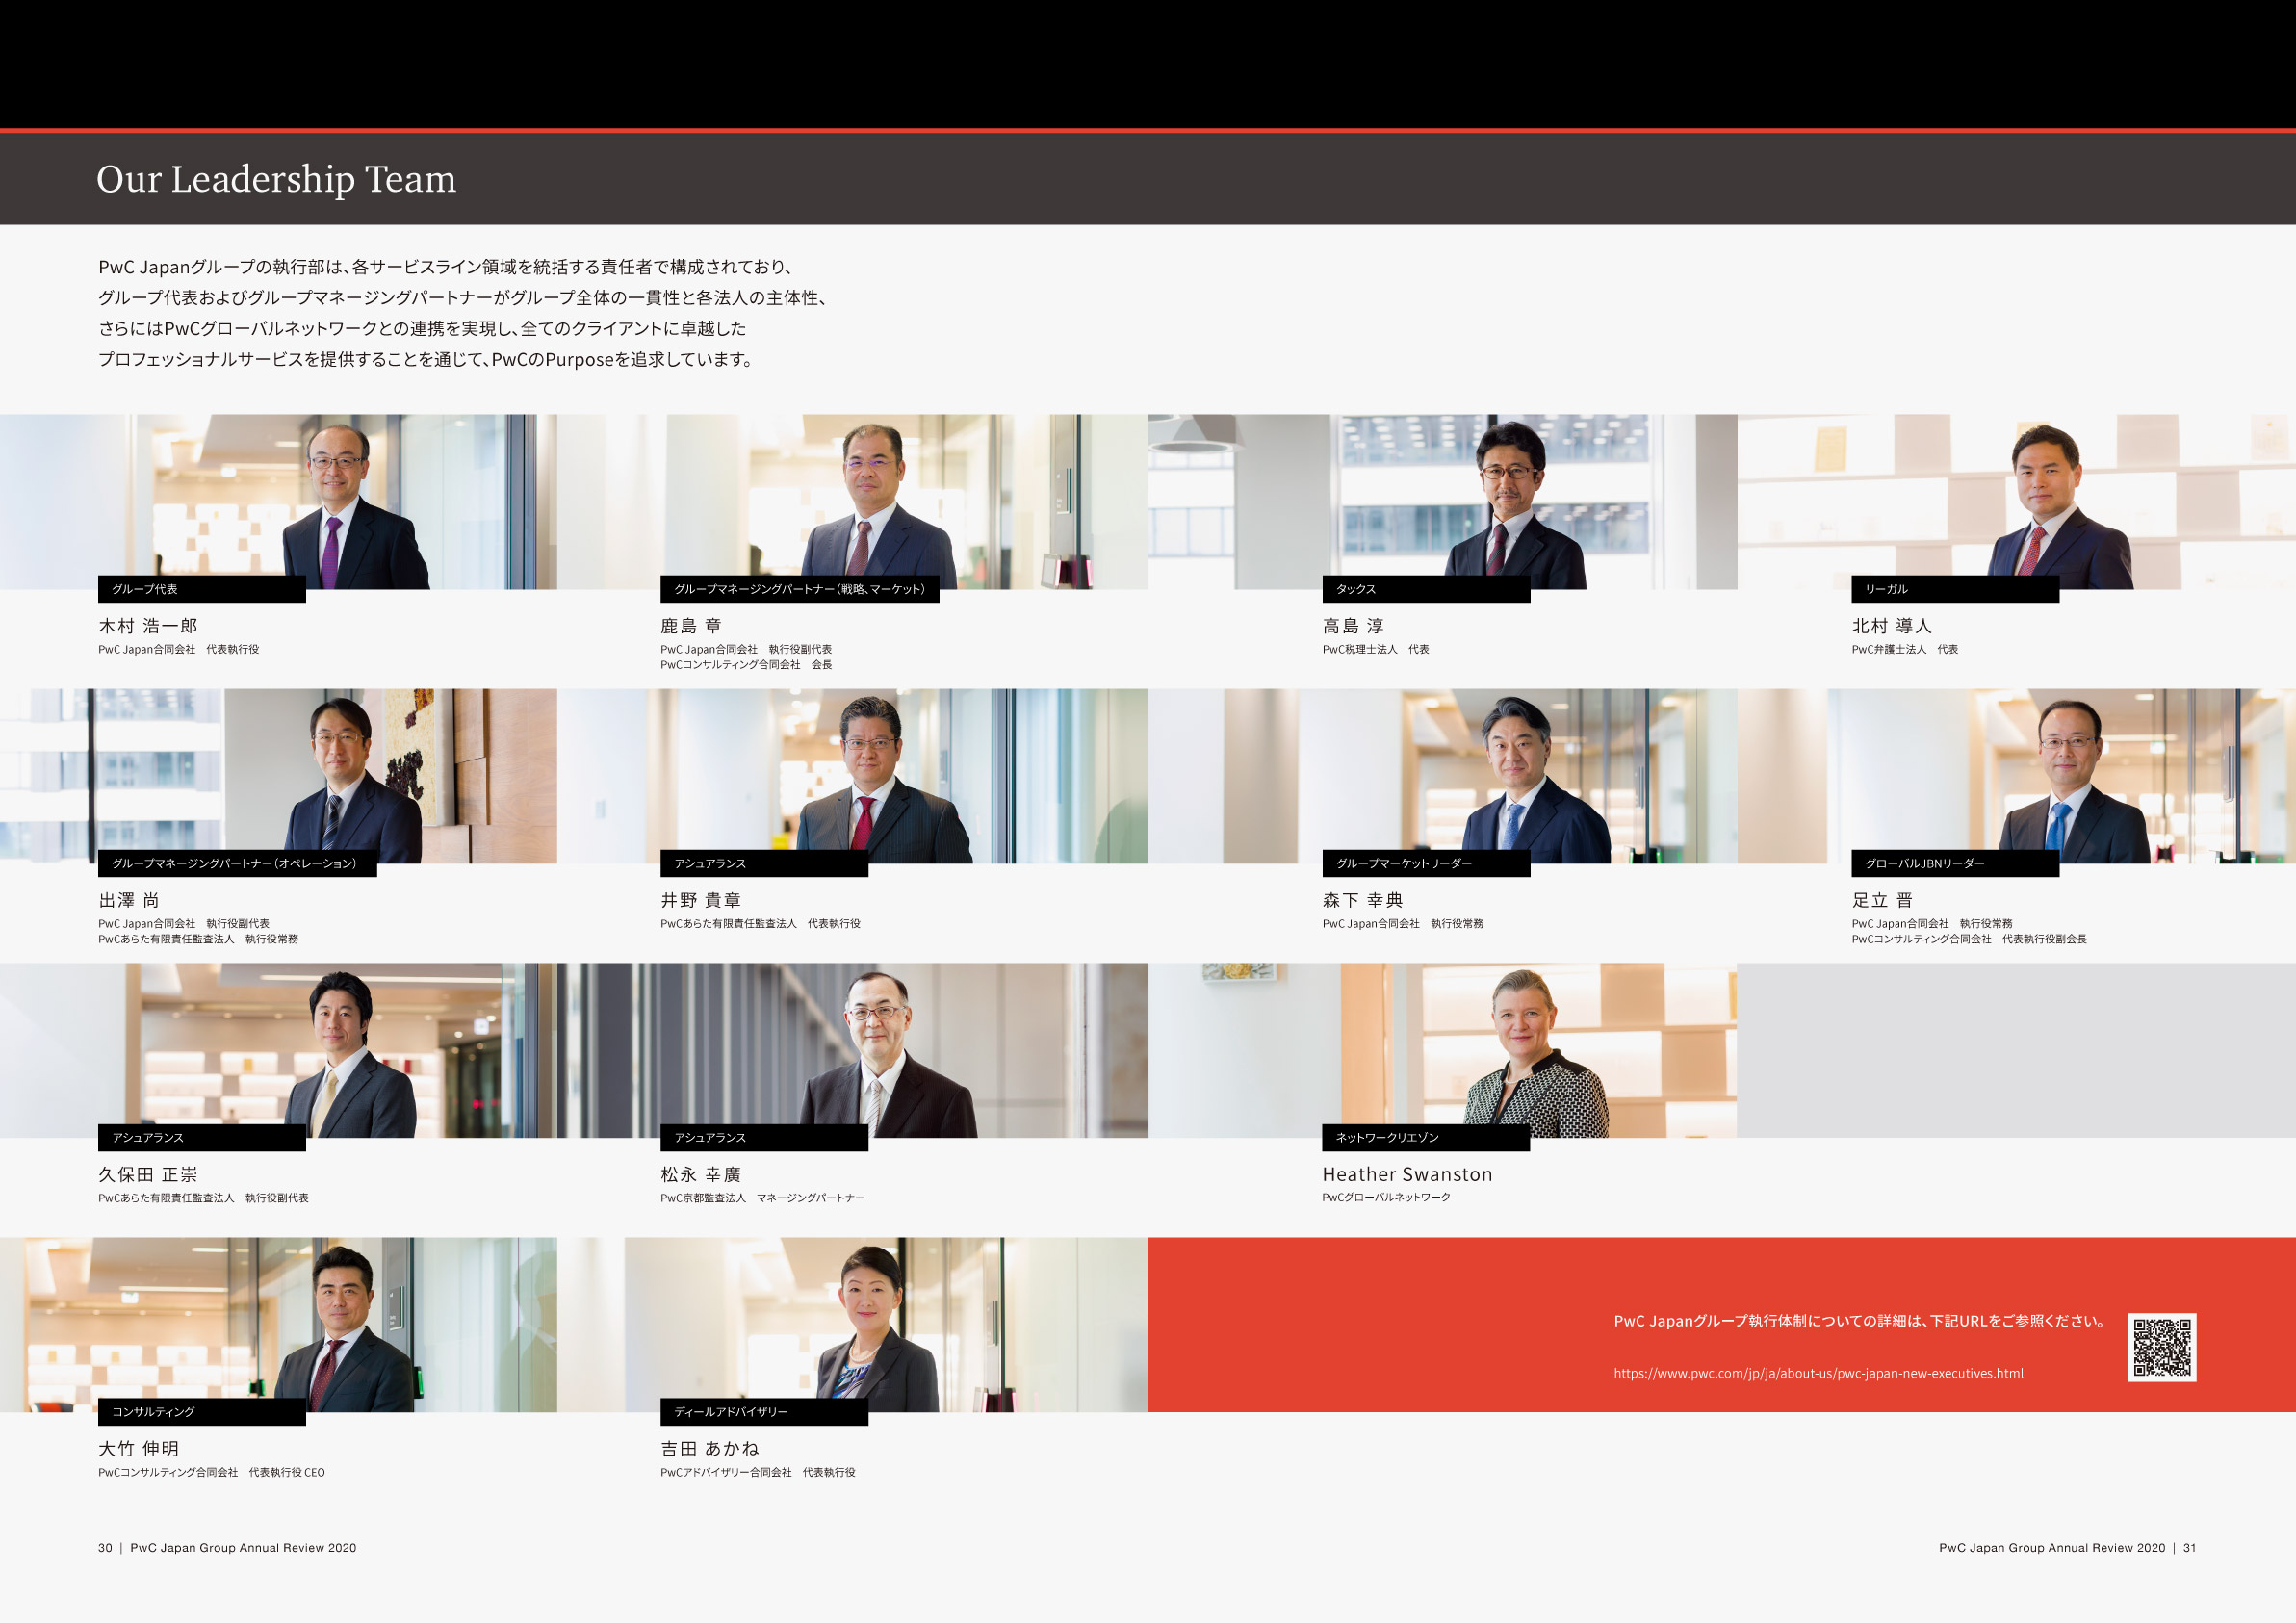Click the QR code in the red panel
The width and height of the screenshot is (2296, 1623).
coord(2161,1347)
